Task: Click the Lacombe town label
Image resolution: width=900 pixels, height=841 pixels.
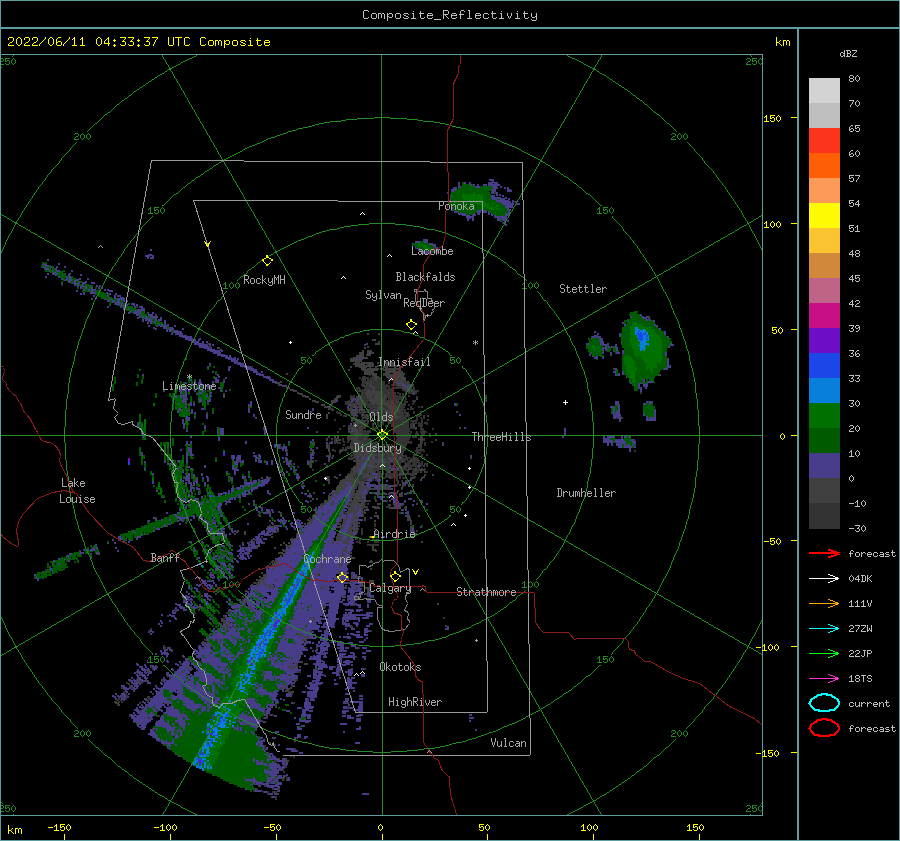Action: point(432,251)
